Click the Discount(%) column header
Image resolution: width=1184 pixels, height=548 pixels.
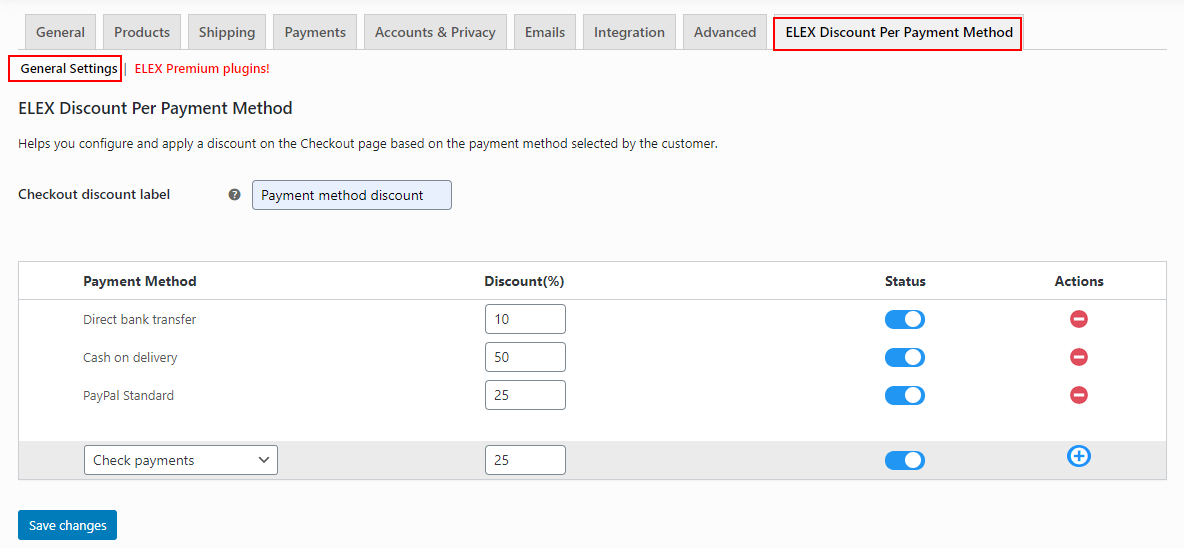[524, 282]
